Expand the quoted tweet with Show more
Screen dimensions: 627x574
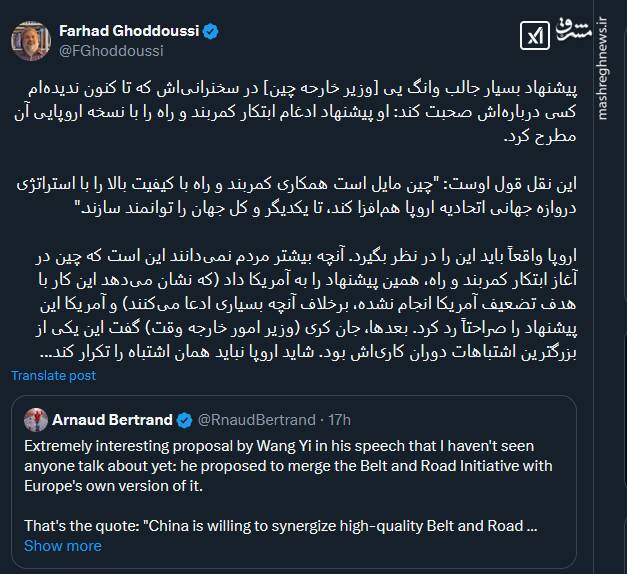tap(62, 545)
